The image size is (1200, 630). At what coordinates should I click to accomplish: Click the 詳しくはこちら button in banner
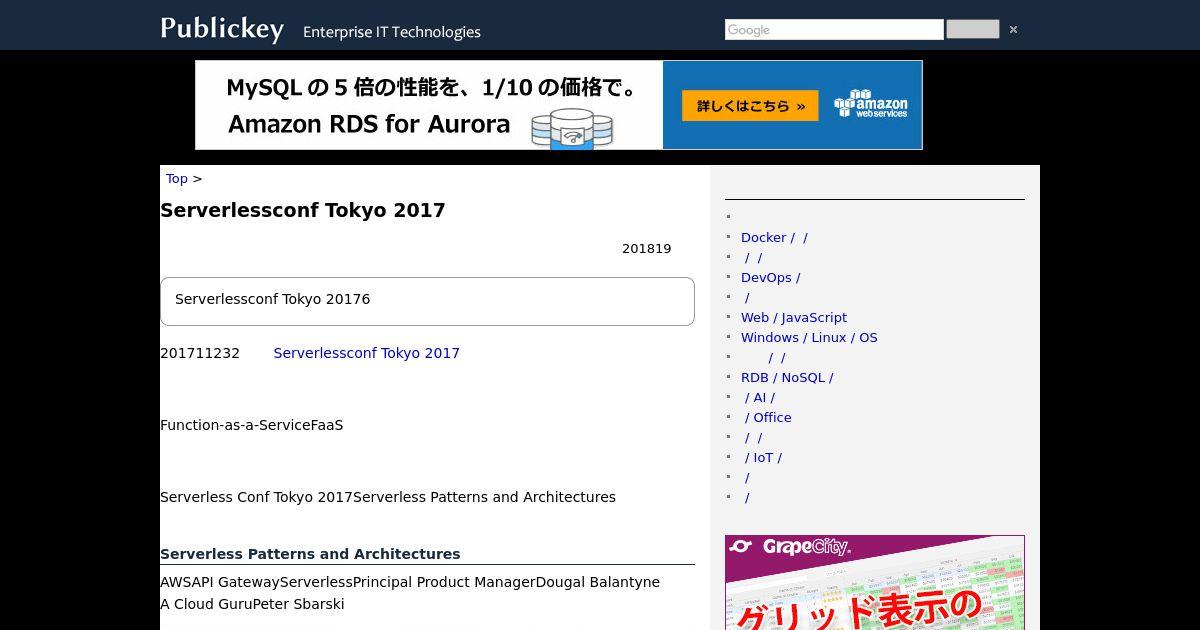click(750, 106)
